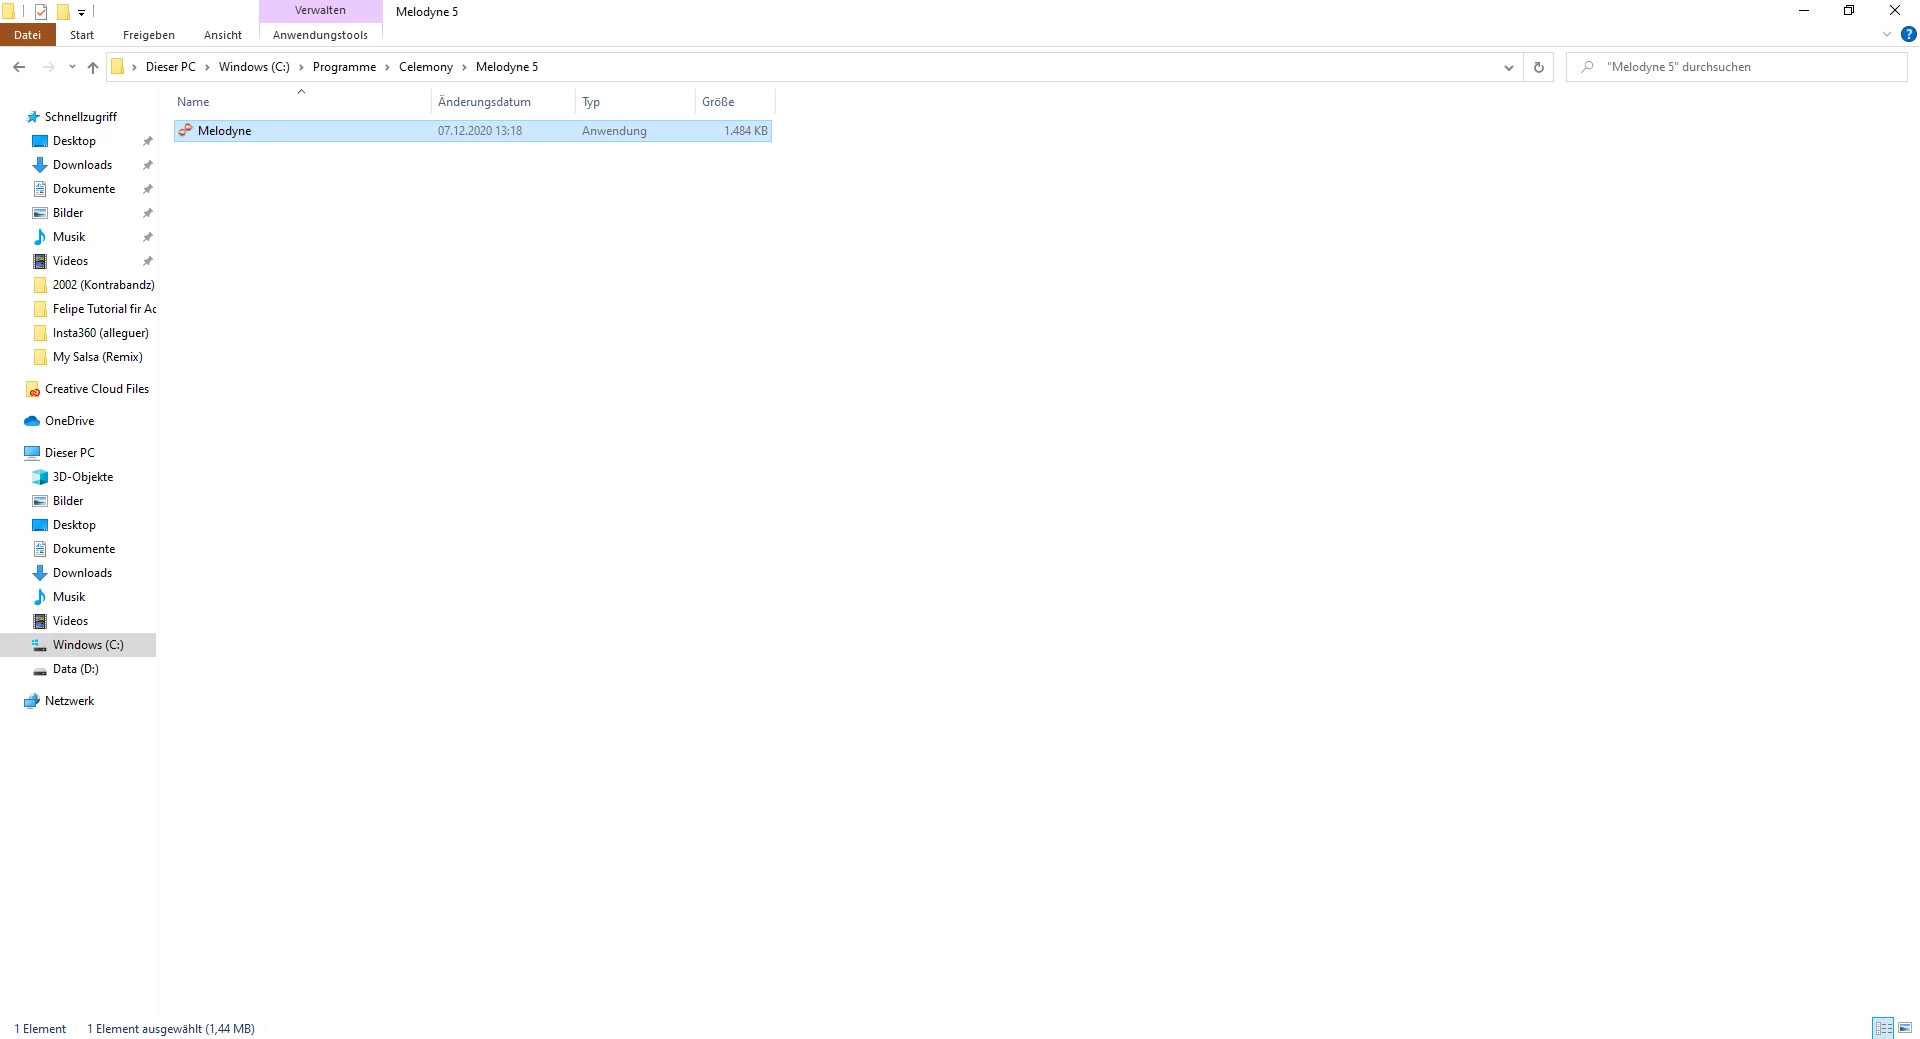Image resolution: width=1920 pixels, height=1039 pixels.
Task: Open Videos under Dieser PC
Action: point(70,621)
